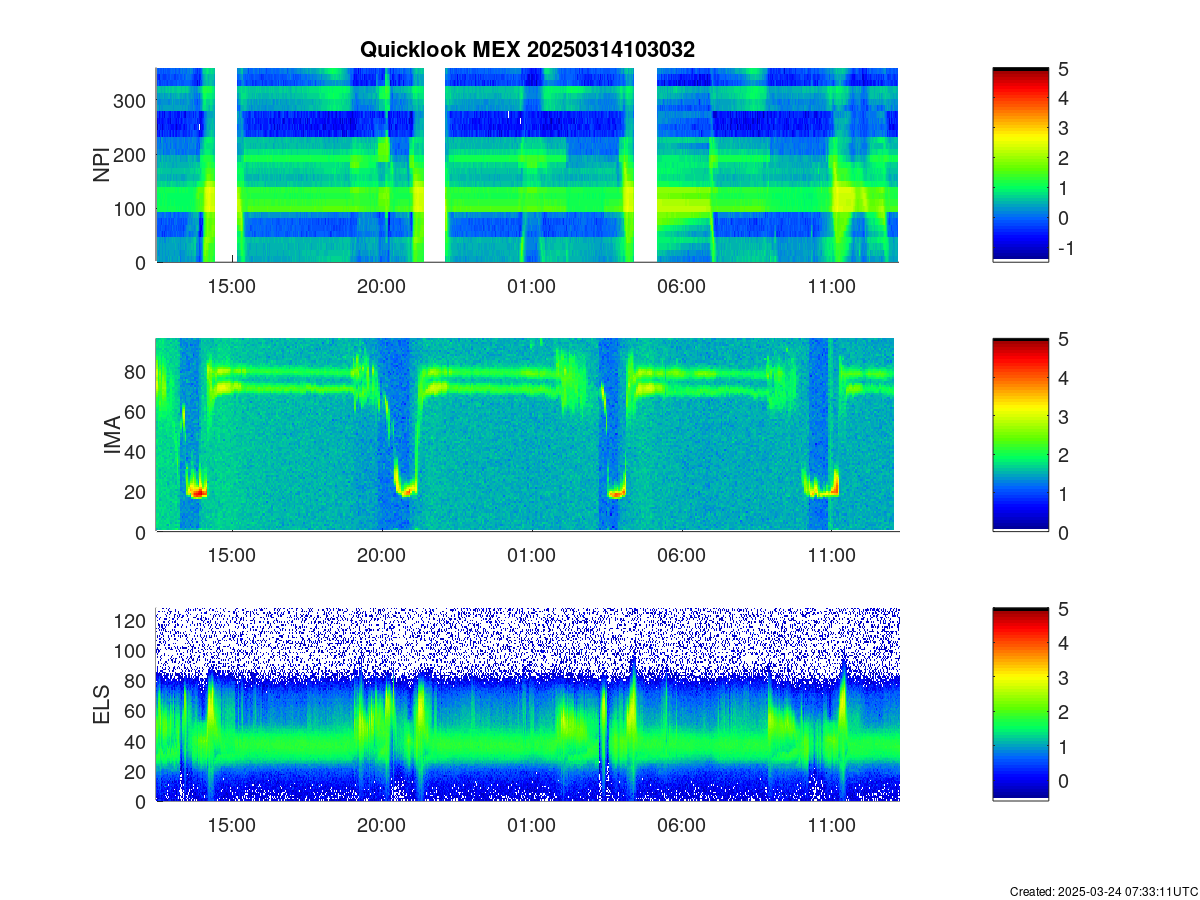1200x900 pixels.
Task: Click the 01:00 time label under ELS plot
Action: pyautogui.click(x=531, y=826)
